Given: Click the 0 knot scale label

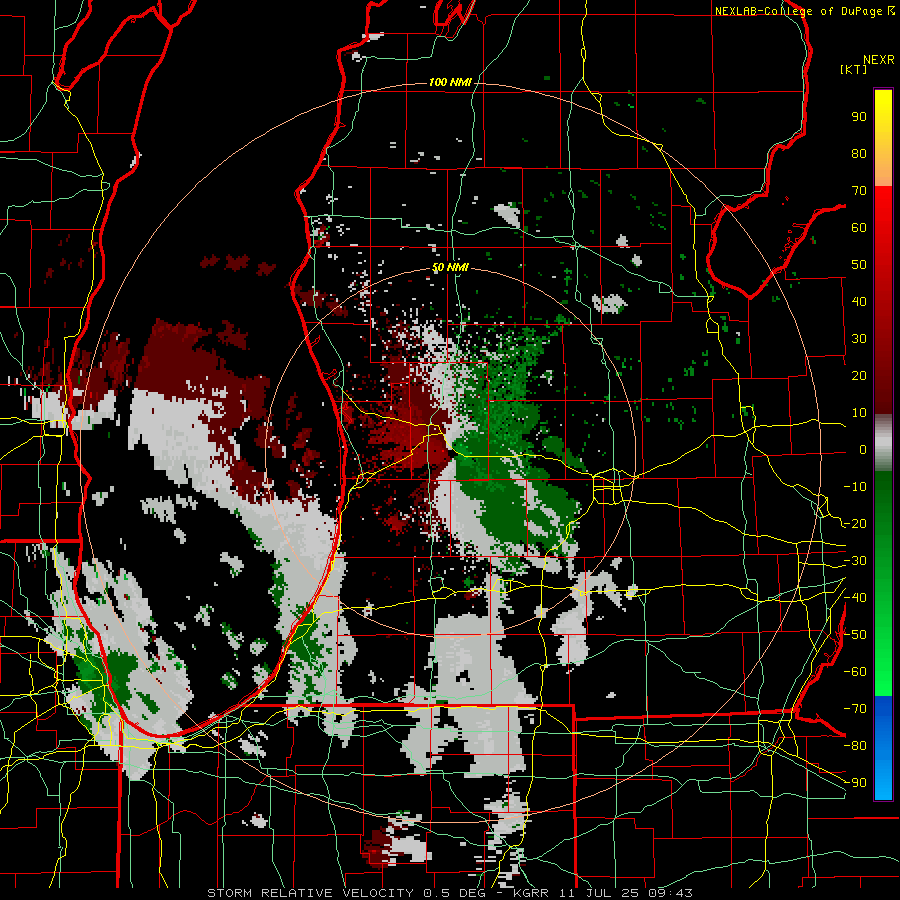Looking at the screenshot, I should point(863,449).
